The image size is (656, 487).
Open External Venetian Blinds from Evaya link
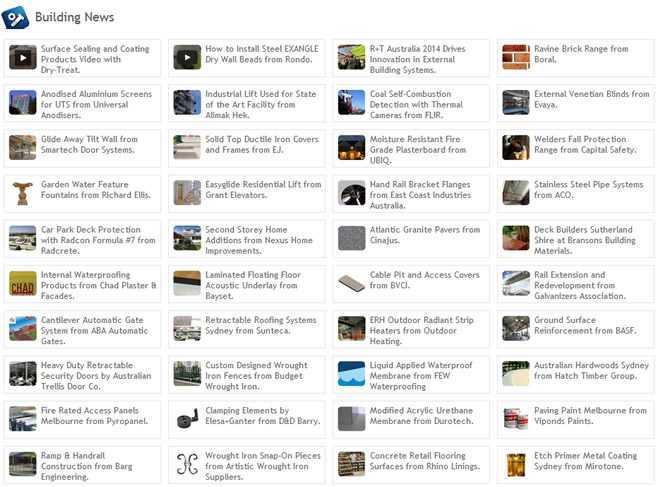point(592,99)
